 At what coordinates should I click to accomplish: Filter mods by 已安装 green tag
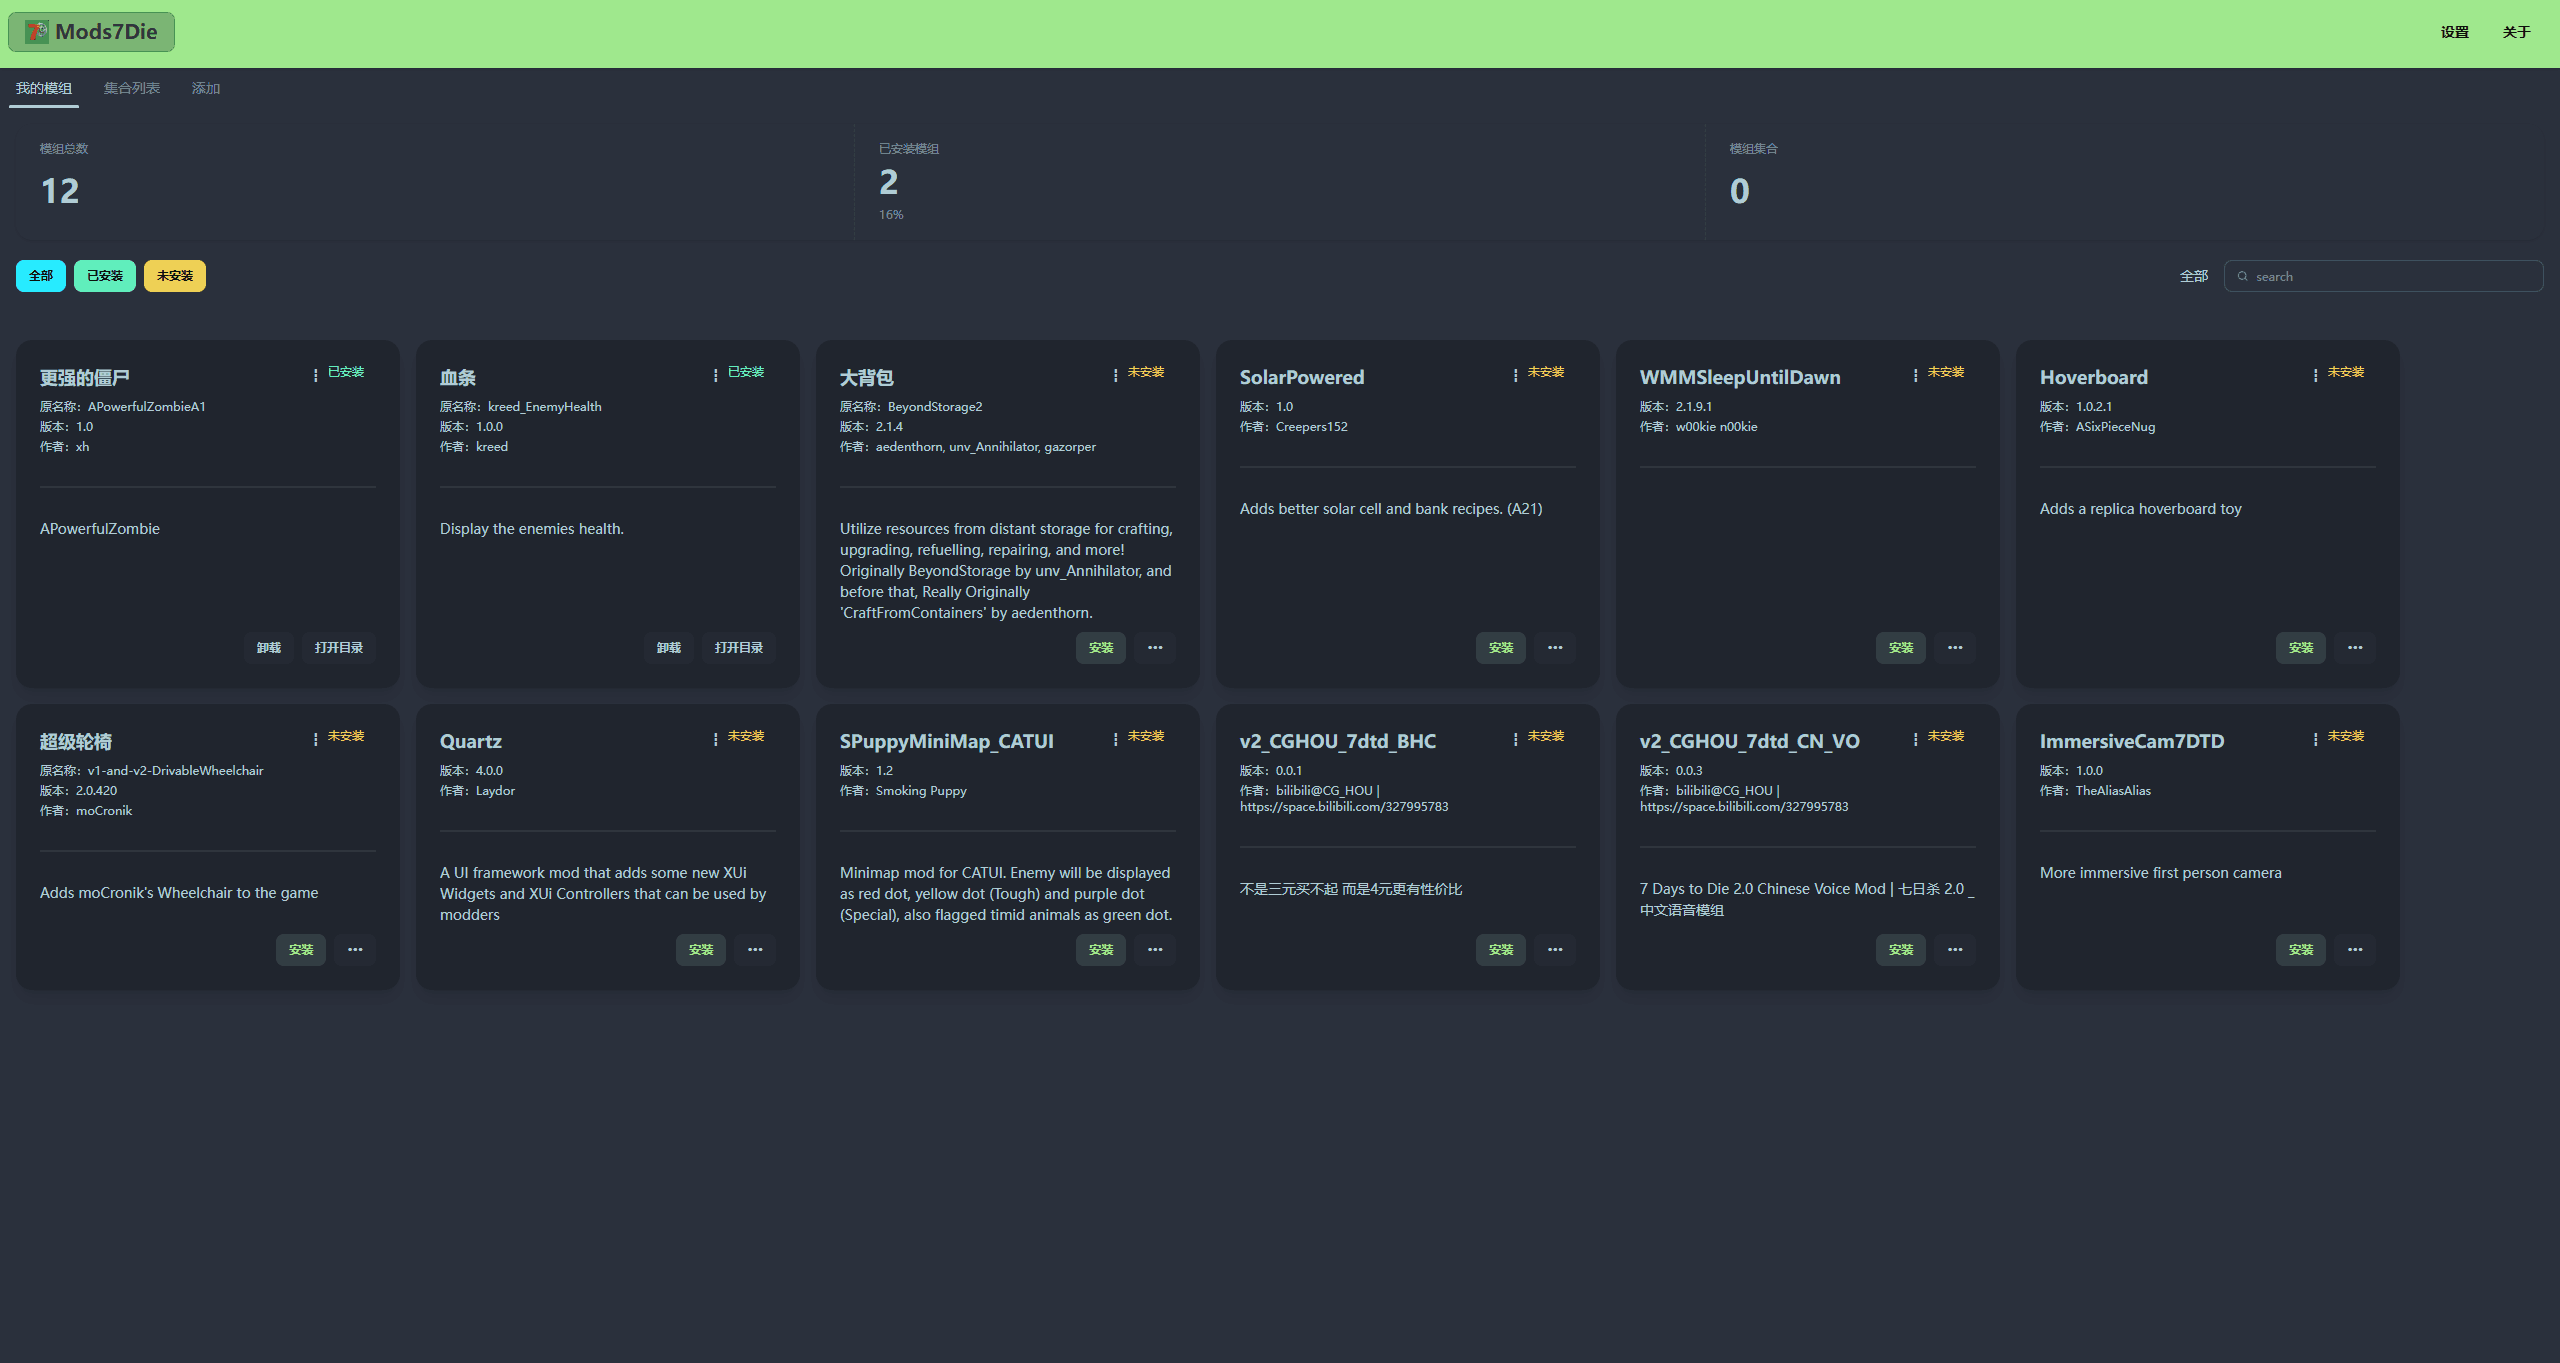(105, 276)
